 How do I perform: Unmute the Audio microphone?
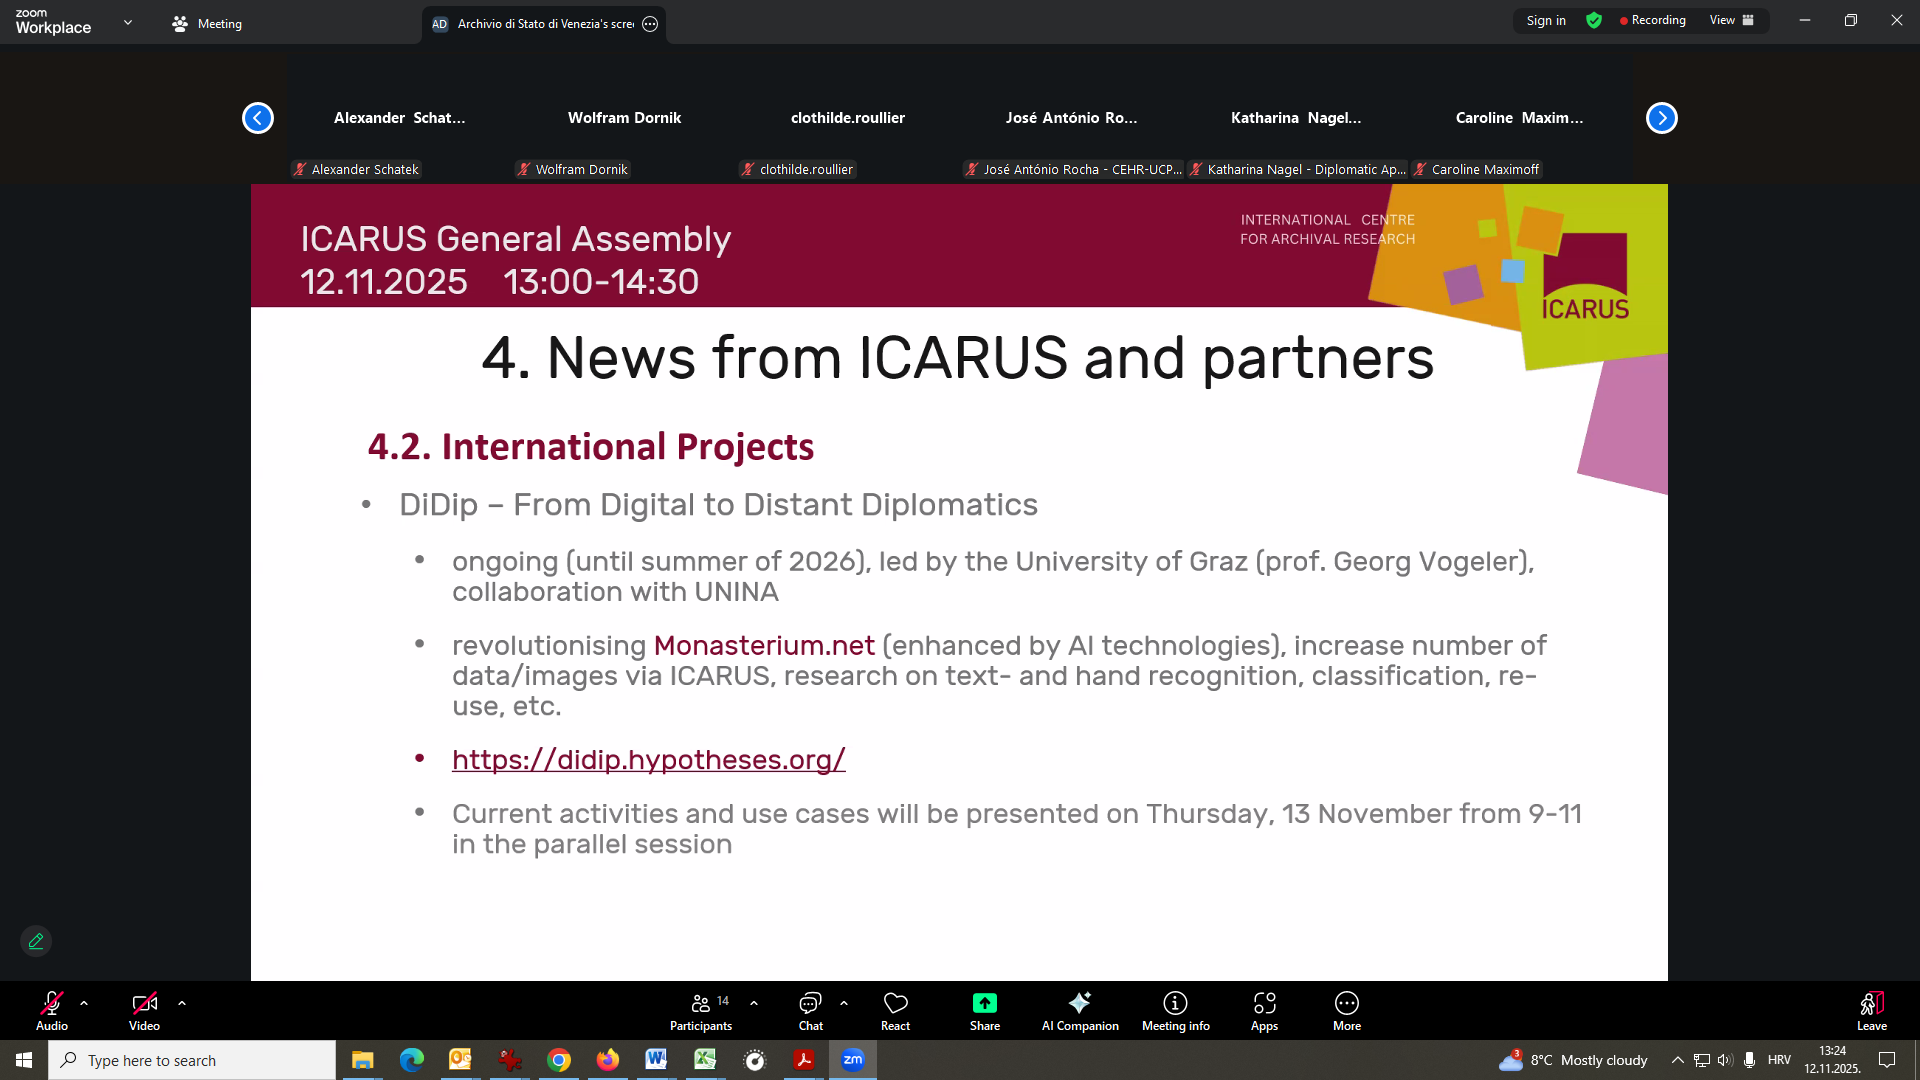52,1010
